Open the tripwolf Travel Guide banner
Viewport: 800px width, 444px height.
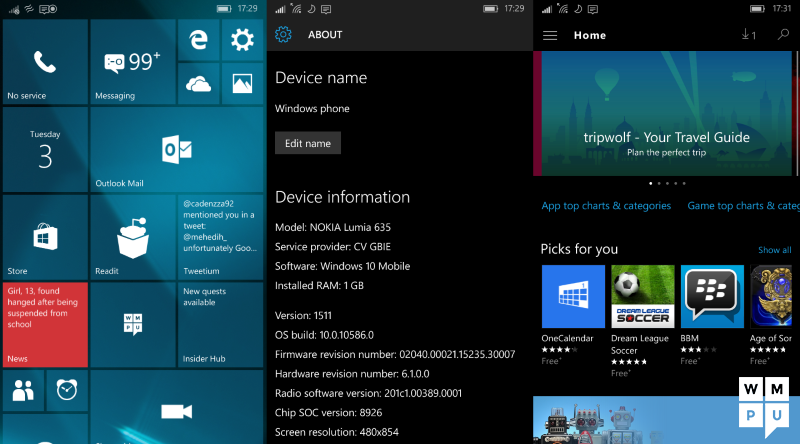click(x=666, y=113)
